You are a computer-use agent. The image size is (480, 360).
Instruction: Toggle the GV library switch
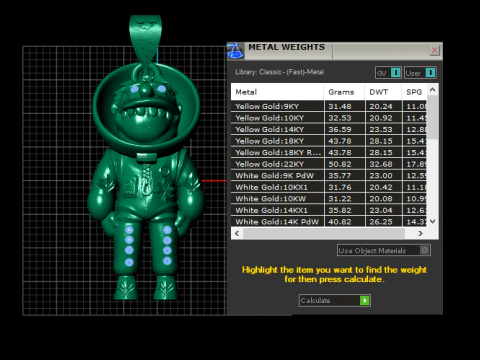click(388, 73)
